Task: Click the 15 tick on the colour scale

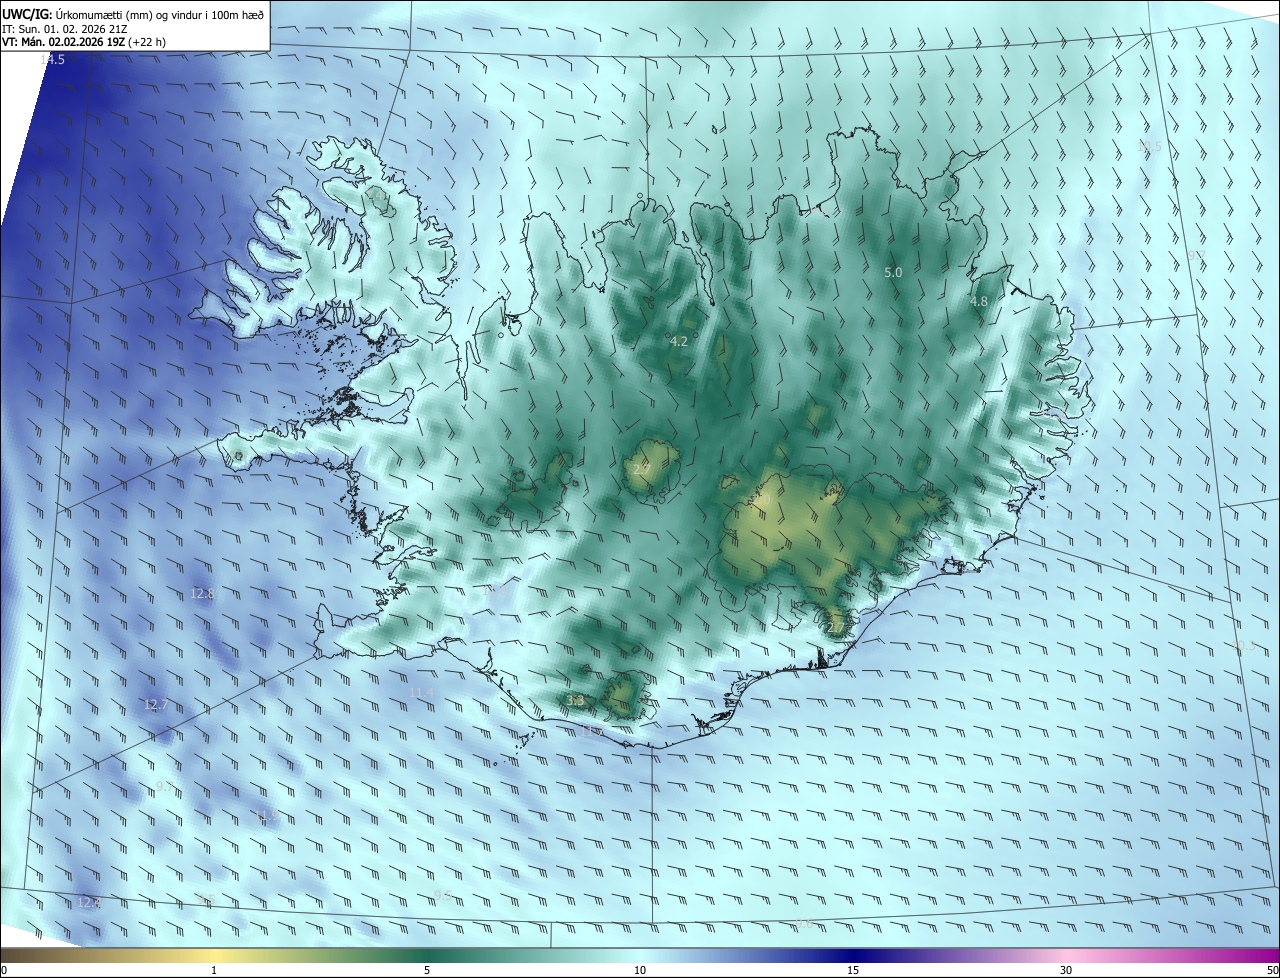Action: click(853, 970)
